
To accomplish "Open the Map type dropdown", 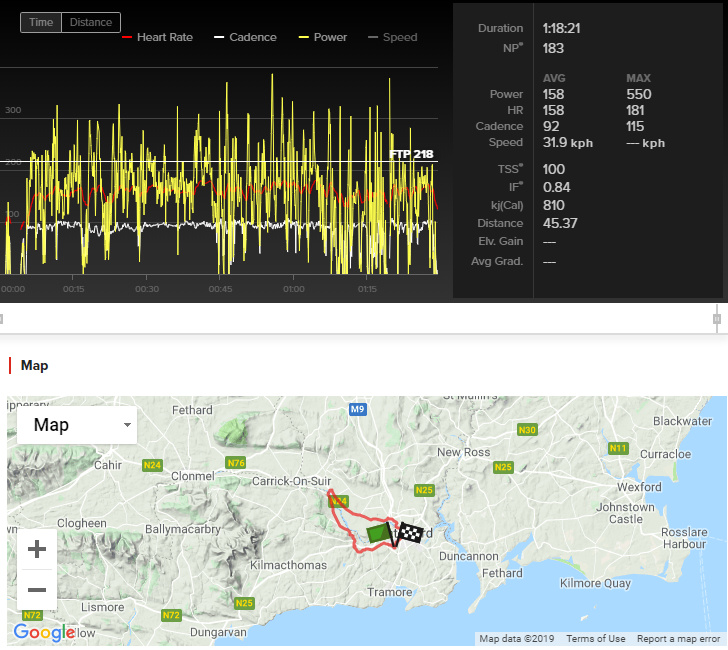I will coord(77,425).
